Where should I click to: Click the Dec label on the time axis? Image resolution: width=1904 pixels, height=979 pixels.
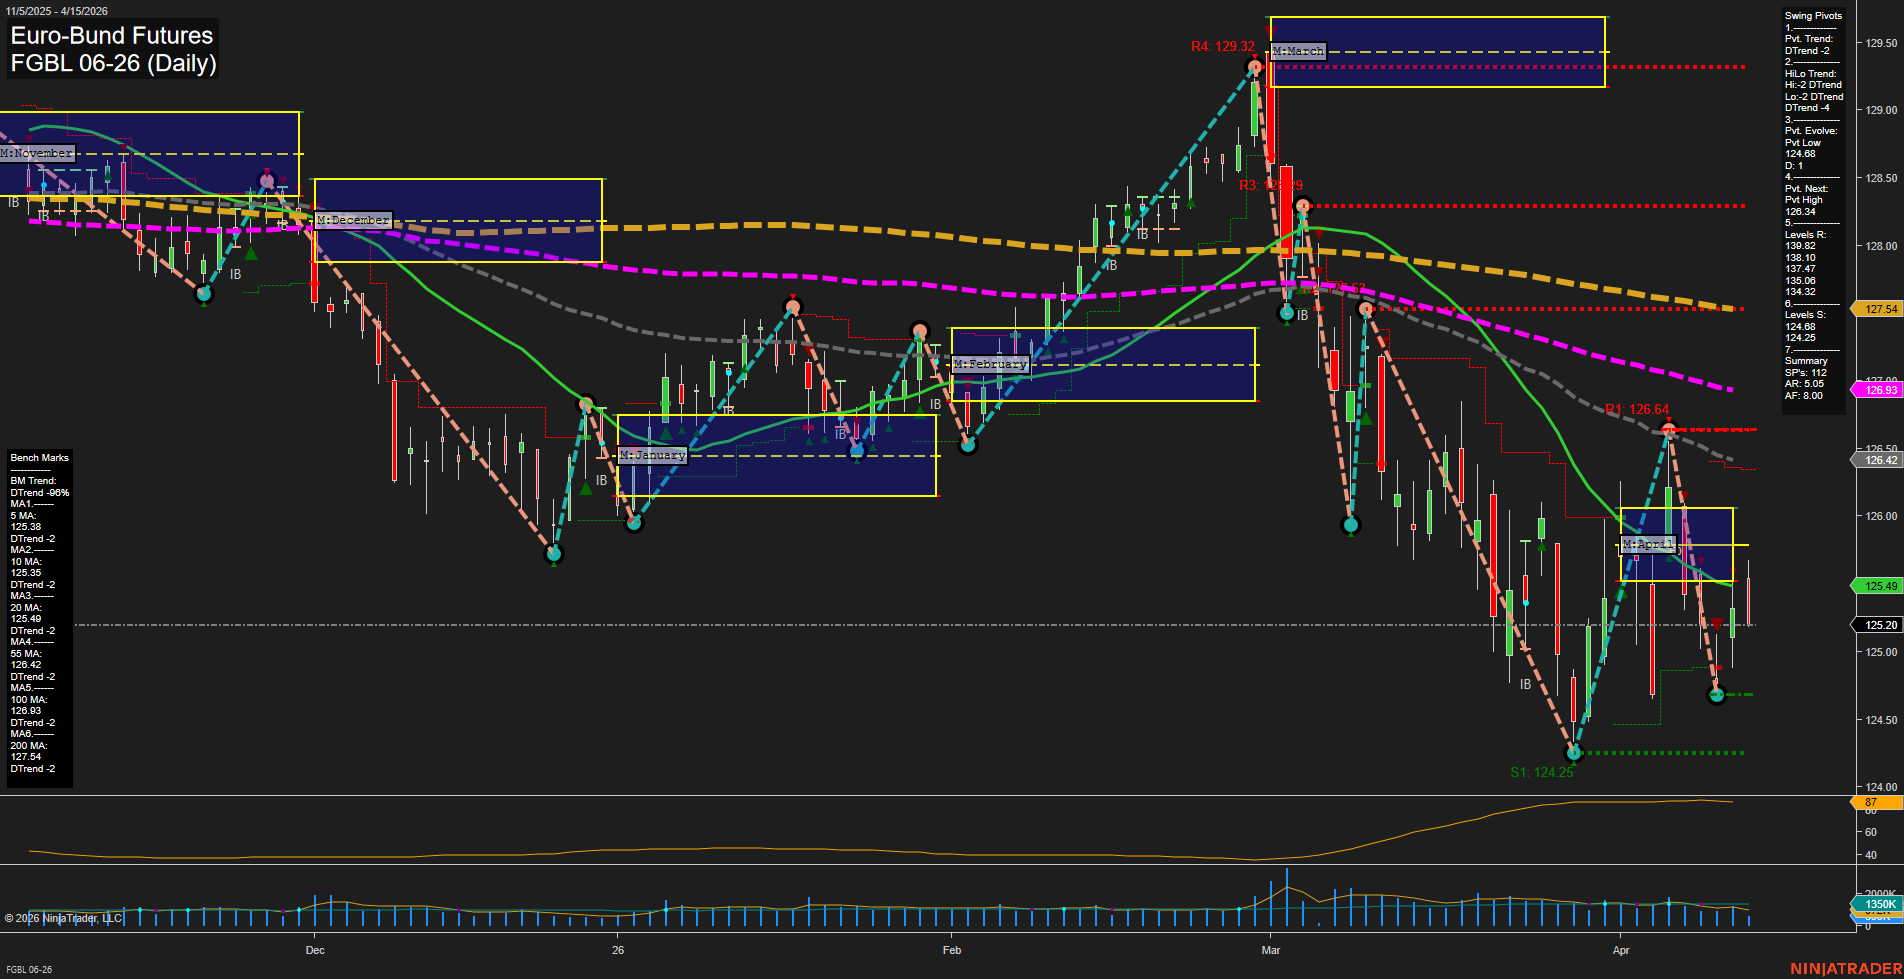[316, 950]
